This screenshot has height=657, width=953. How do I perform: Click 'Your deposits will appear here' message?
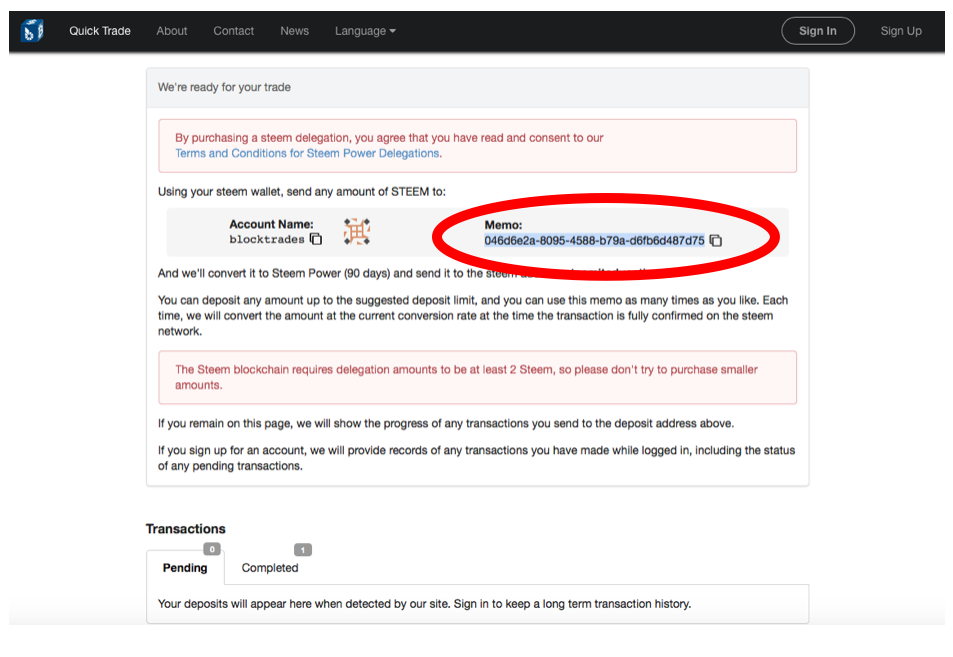[424, 604]
